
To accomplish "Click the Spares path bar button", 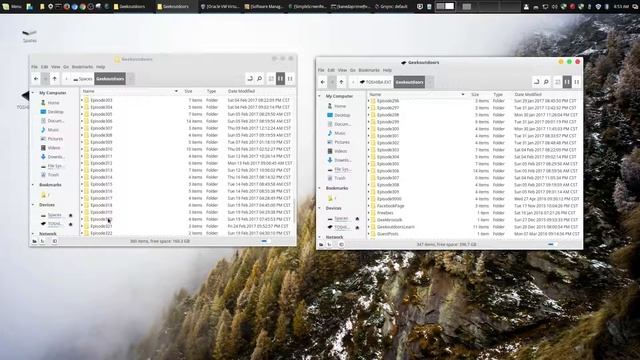I will point(83,79).
